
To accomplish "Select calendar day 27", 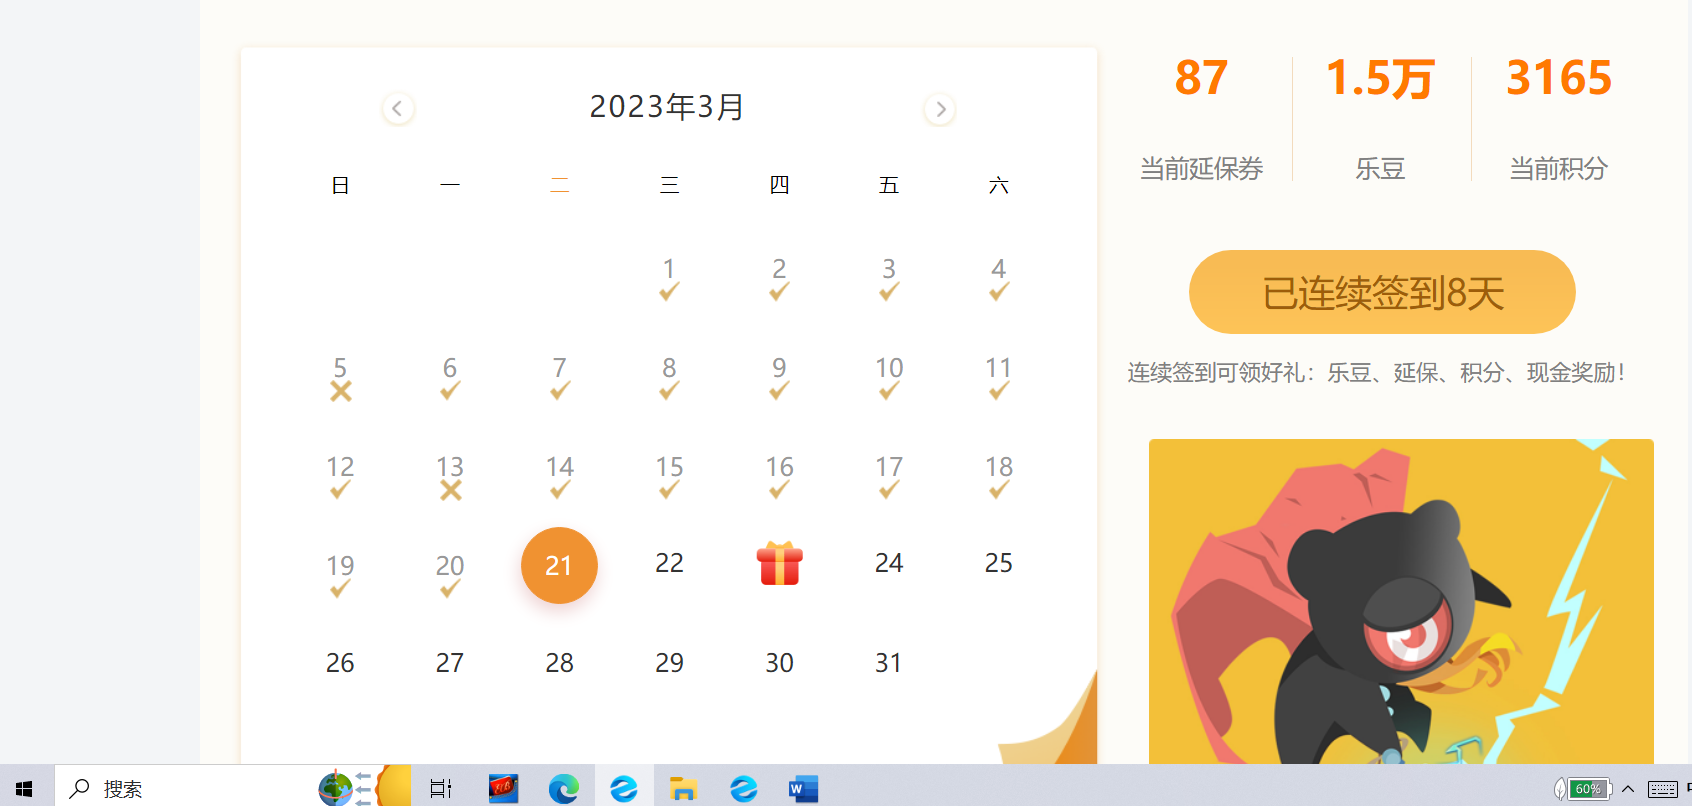I will point(450,663).
